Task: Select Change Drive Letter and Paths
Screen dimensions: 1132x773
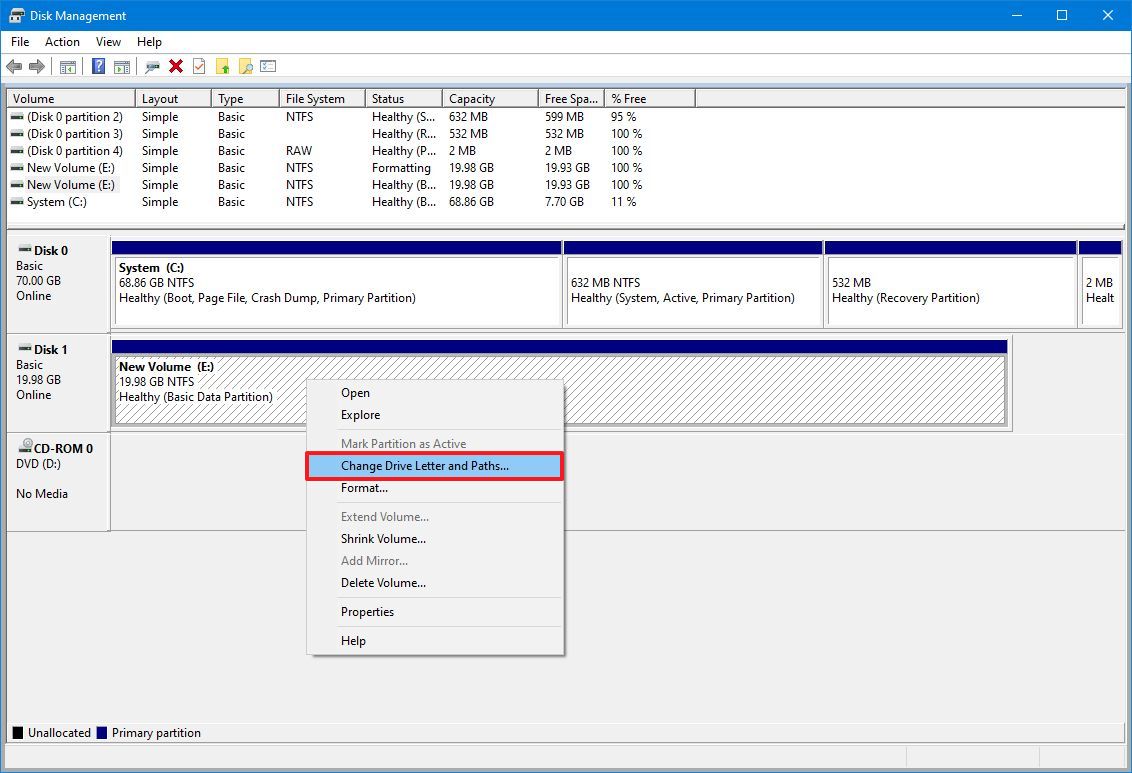Action: pyautogui.click(x=434, y=465)
